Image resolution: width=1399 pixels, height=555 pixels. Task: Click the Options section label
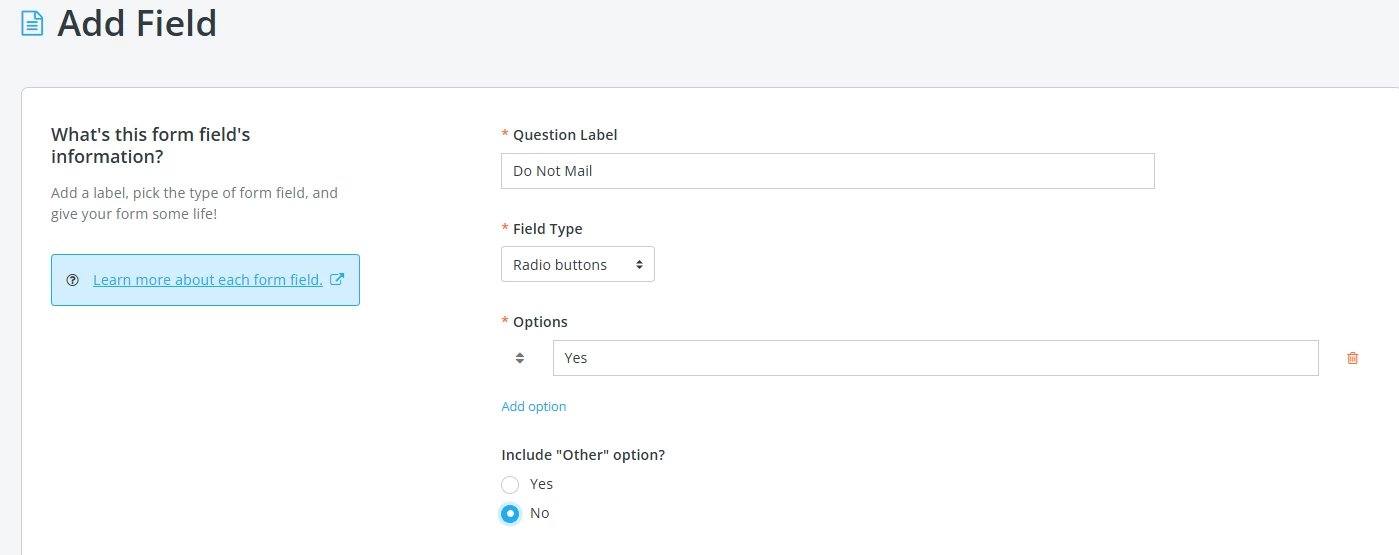(x=540, y=322)
